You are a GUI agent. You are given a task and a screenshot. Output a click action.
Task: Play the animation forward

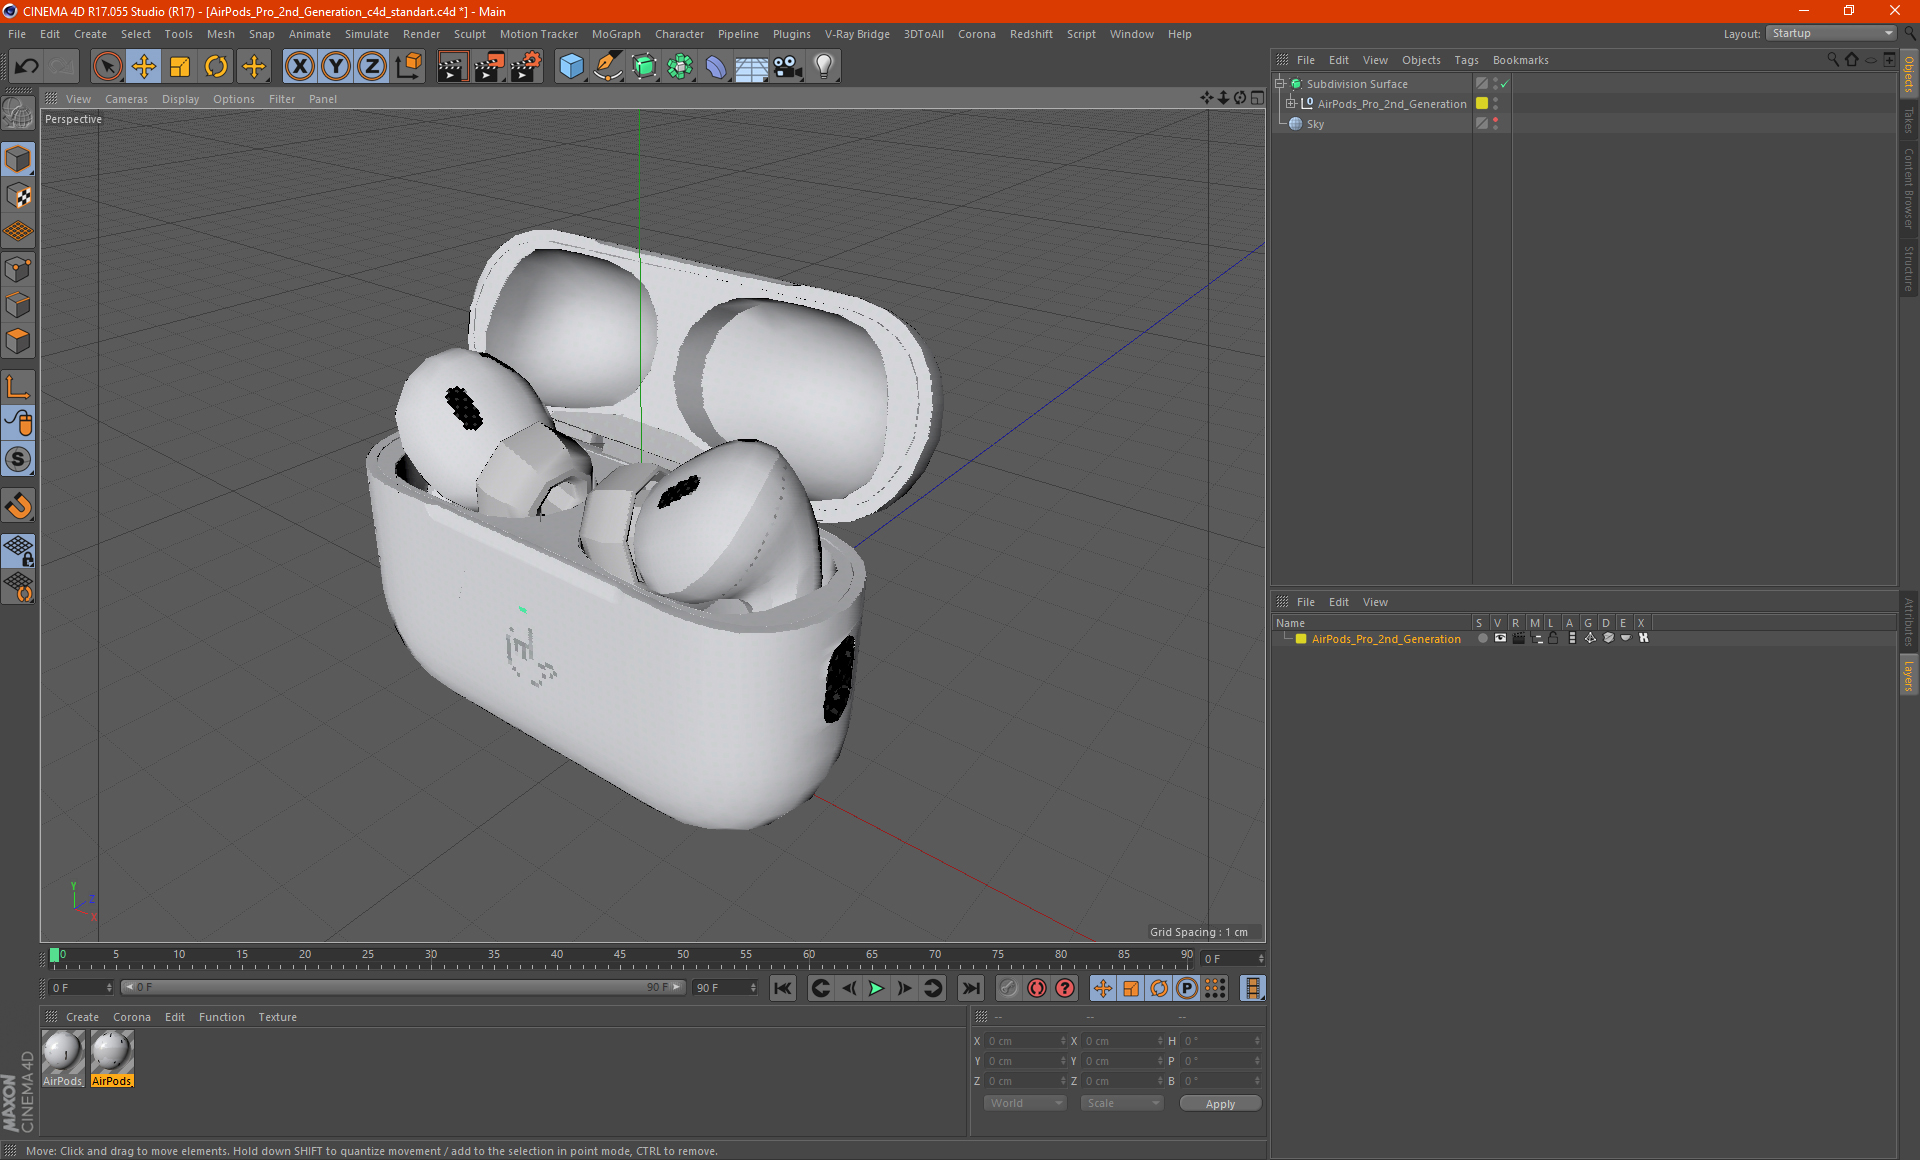coord(876,988)
